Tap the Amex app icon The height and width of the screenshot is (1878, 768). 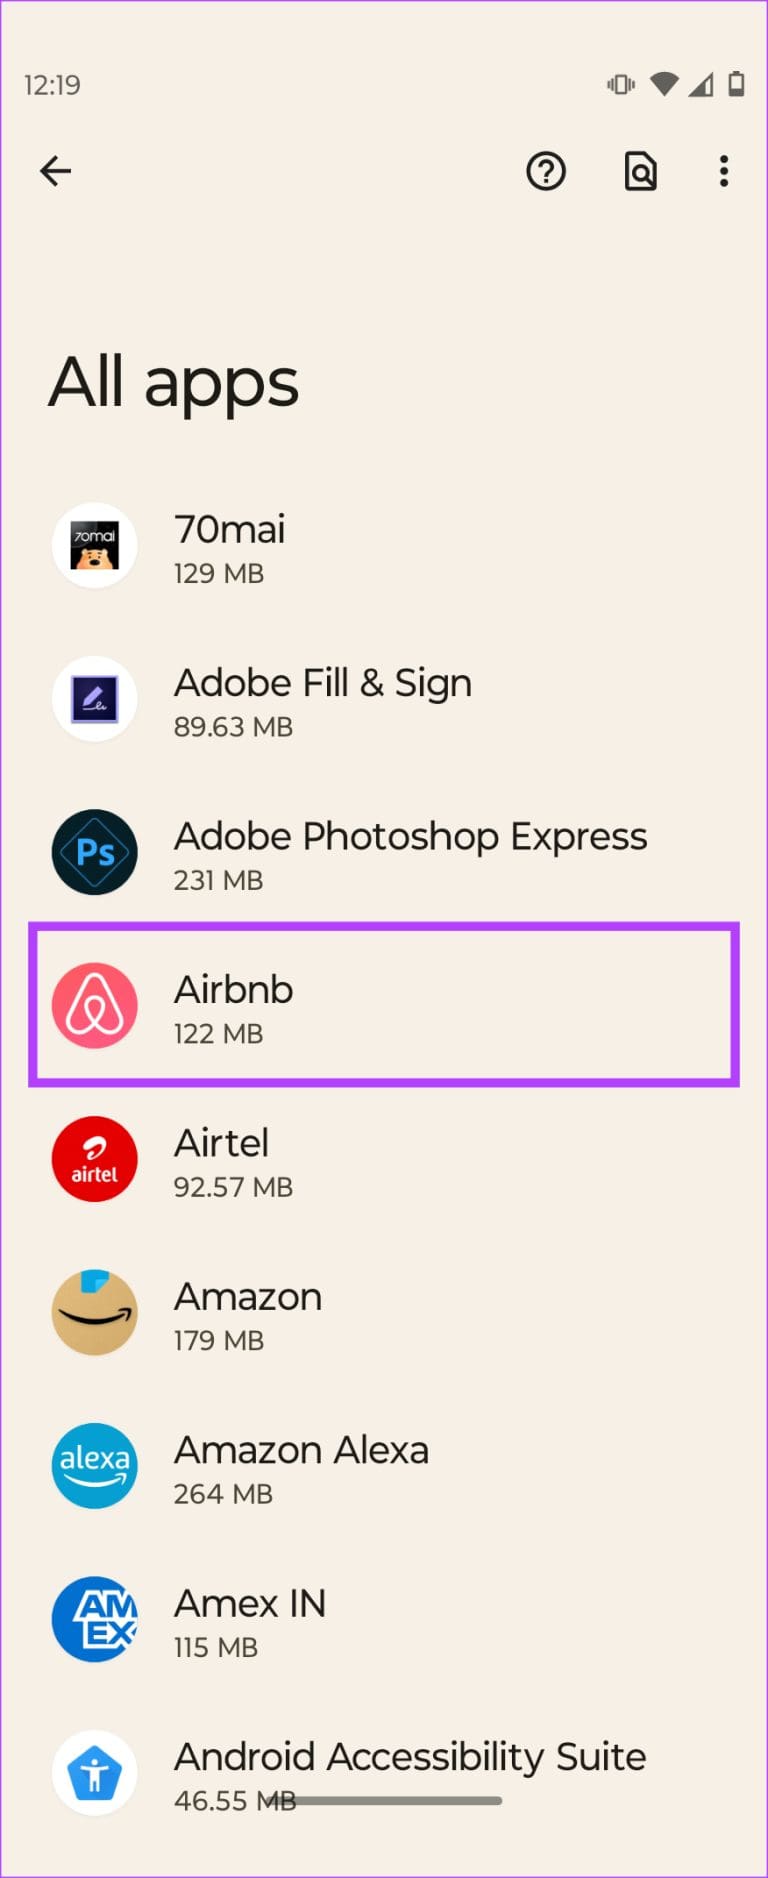coord(95,1619)
